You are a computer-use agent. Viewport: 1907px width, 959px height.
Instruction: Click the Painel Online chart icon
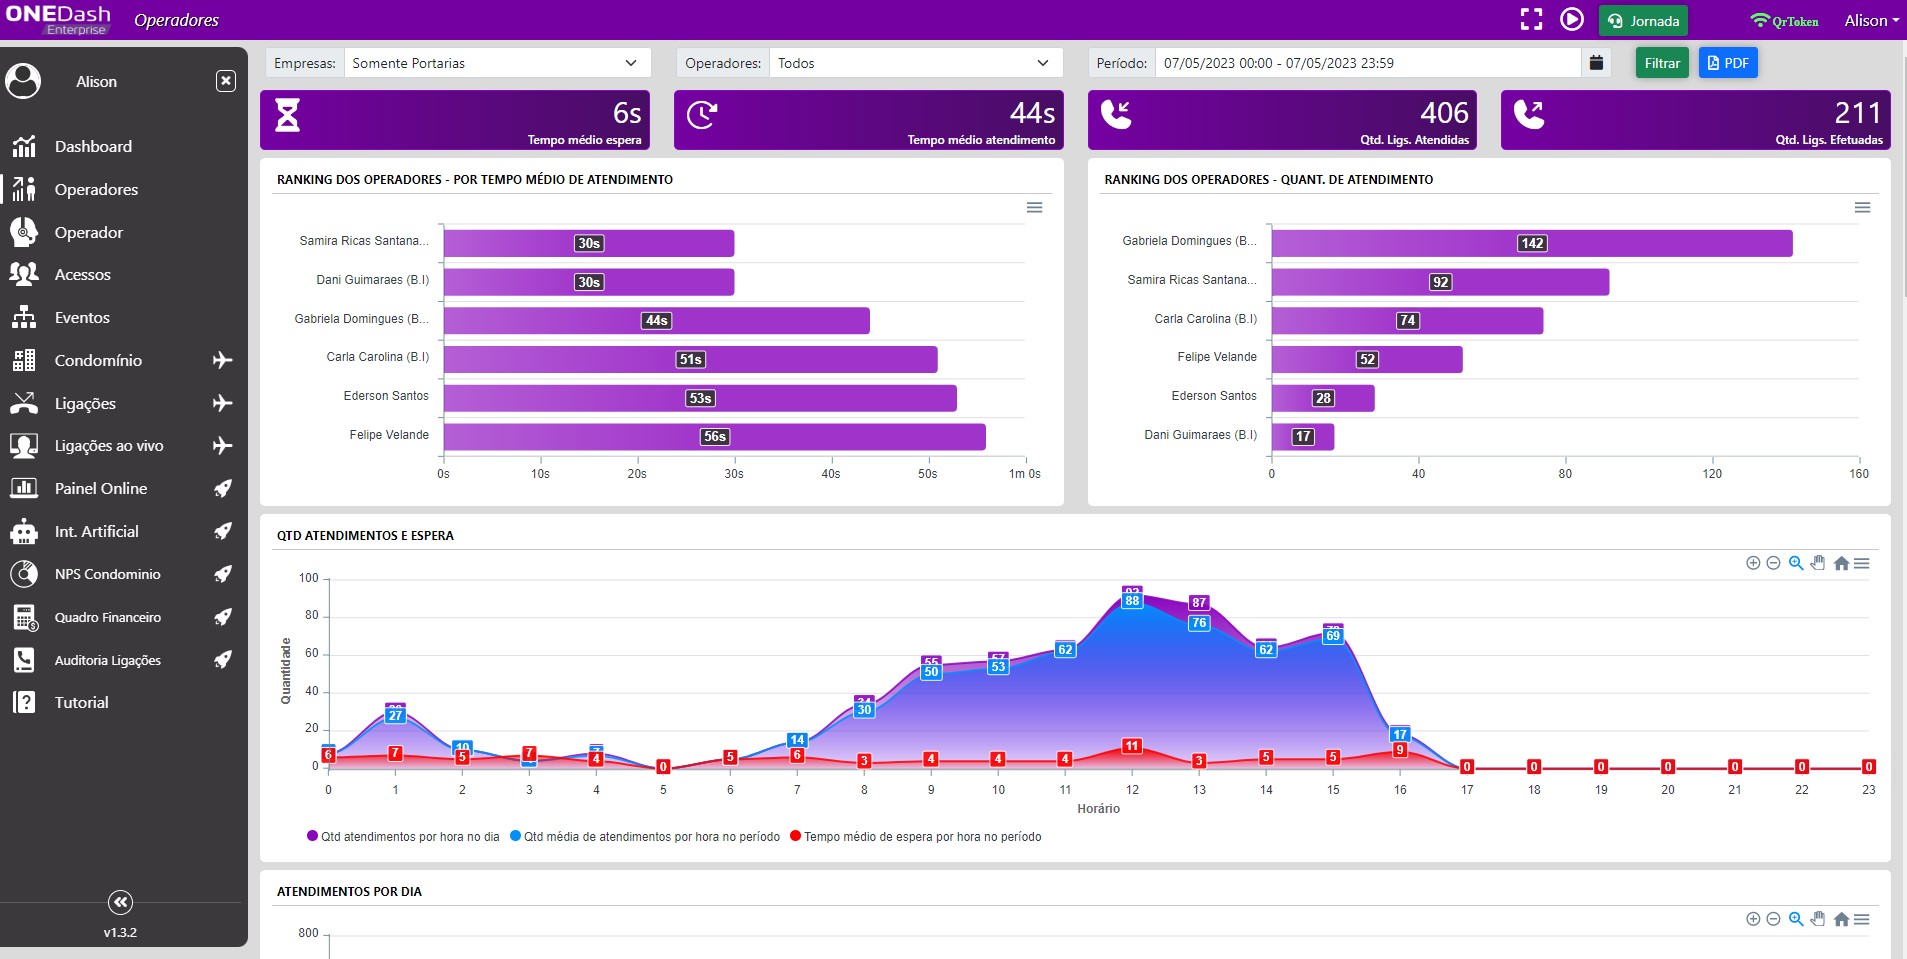(x=24, y=488)
